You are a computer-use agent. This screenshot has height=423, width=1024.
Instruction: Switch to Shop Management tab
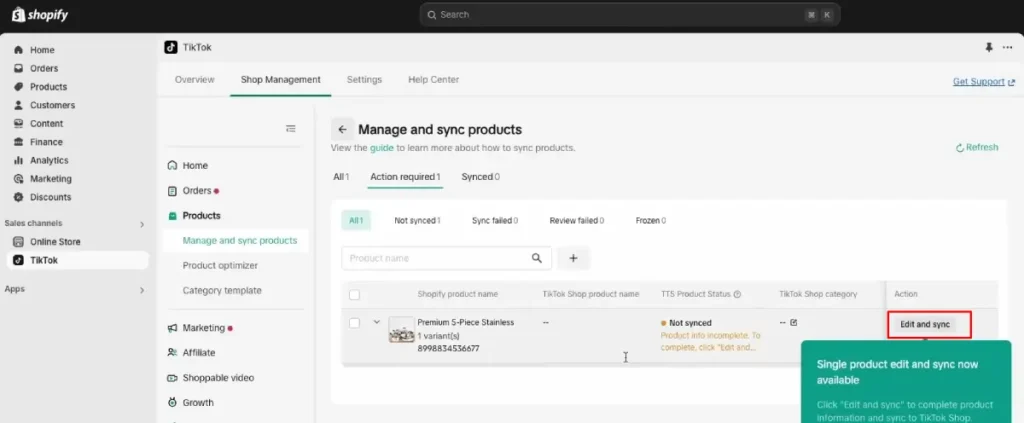281,80
